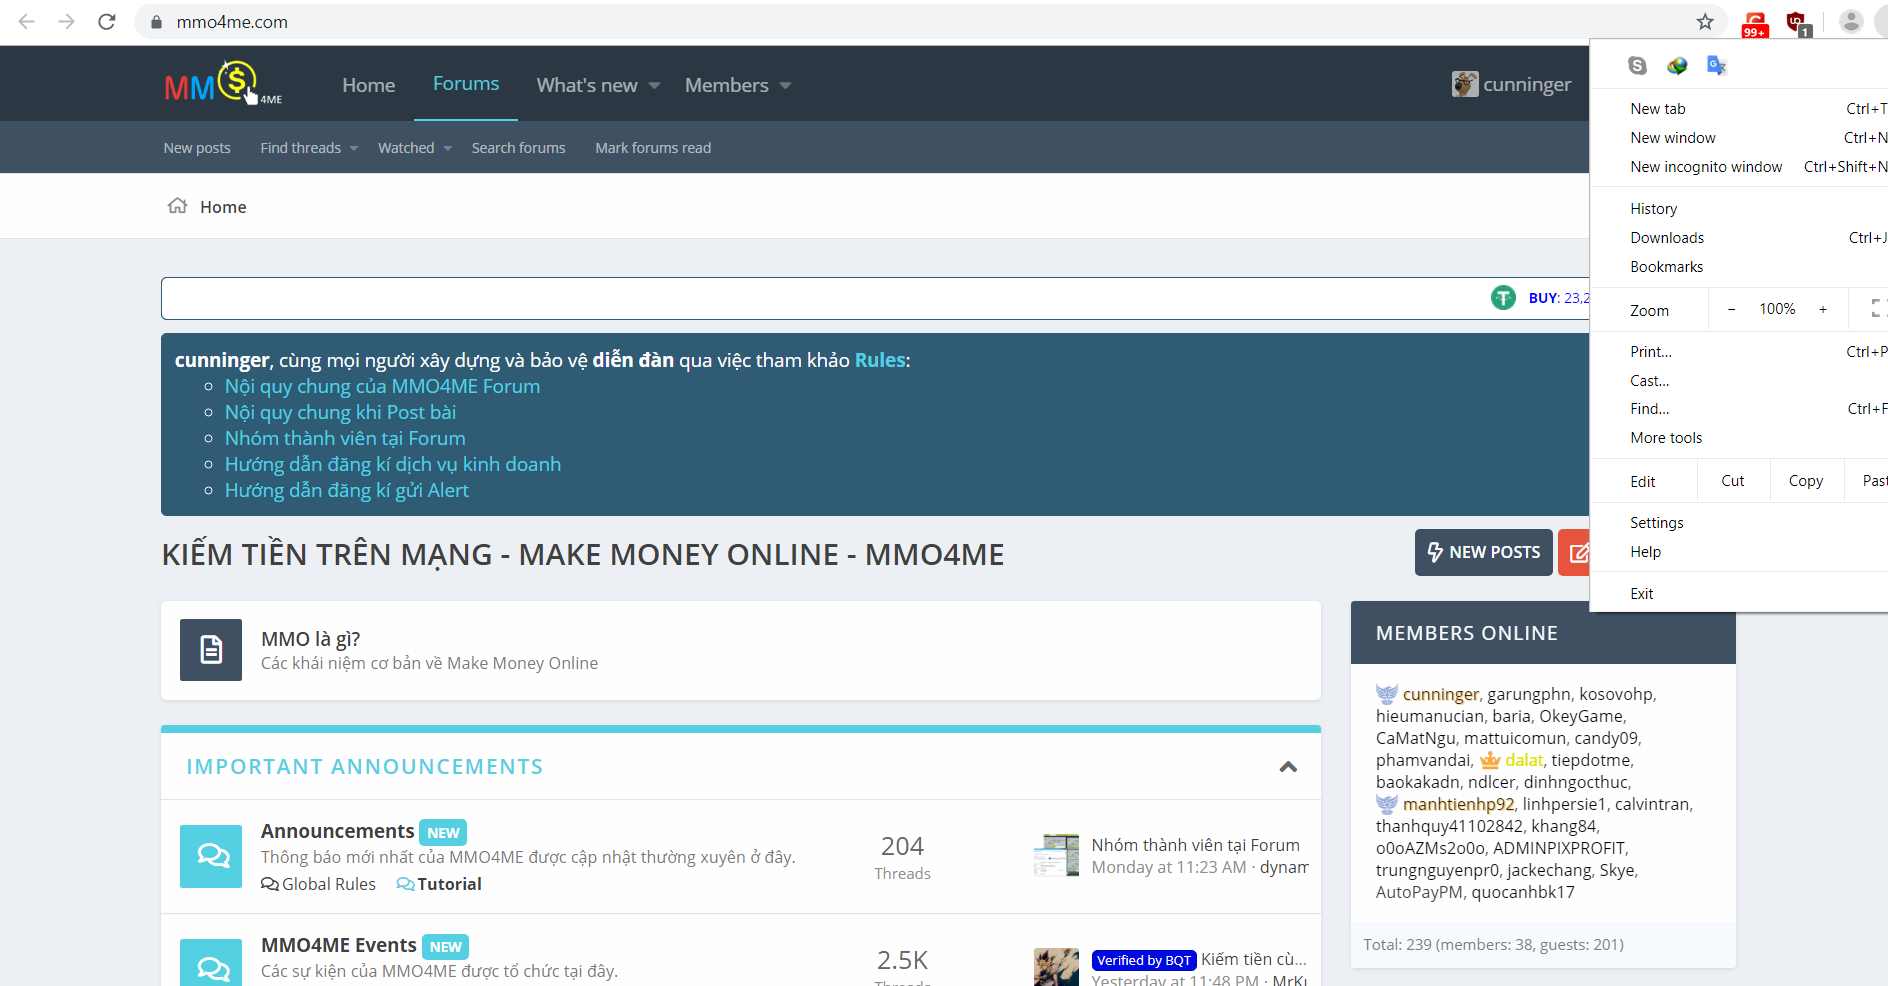Open the red extension with 99+ badge
This screenshot has width=1888, height=986.
point(1755,24)
